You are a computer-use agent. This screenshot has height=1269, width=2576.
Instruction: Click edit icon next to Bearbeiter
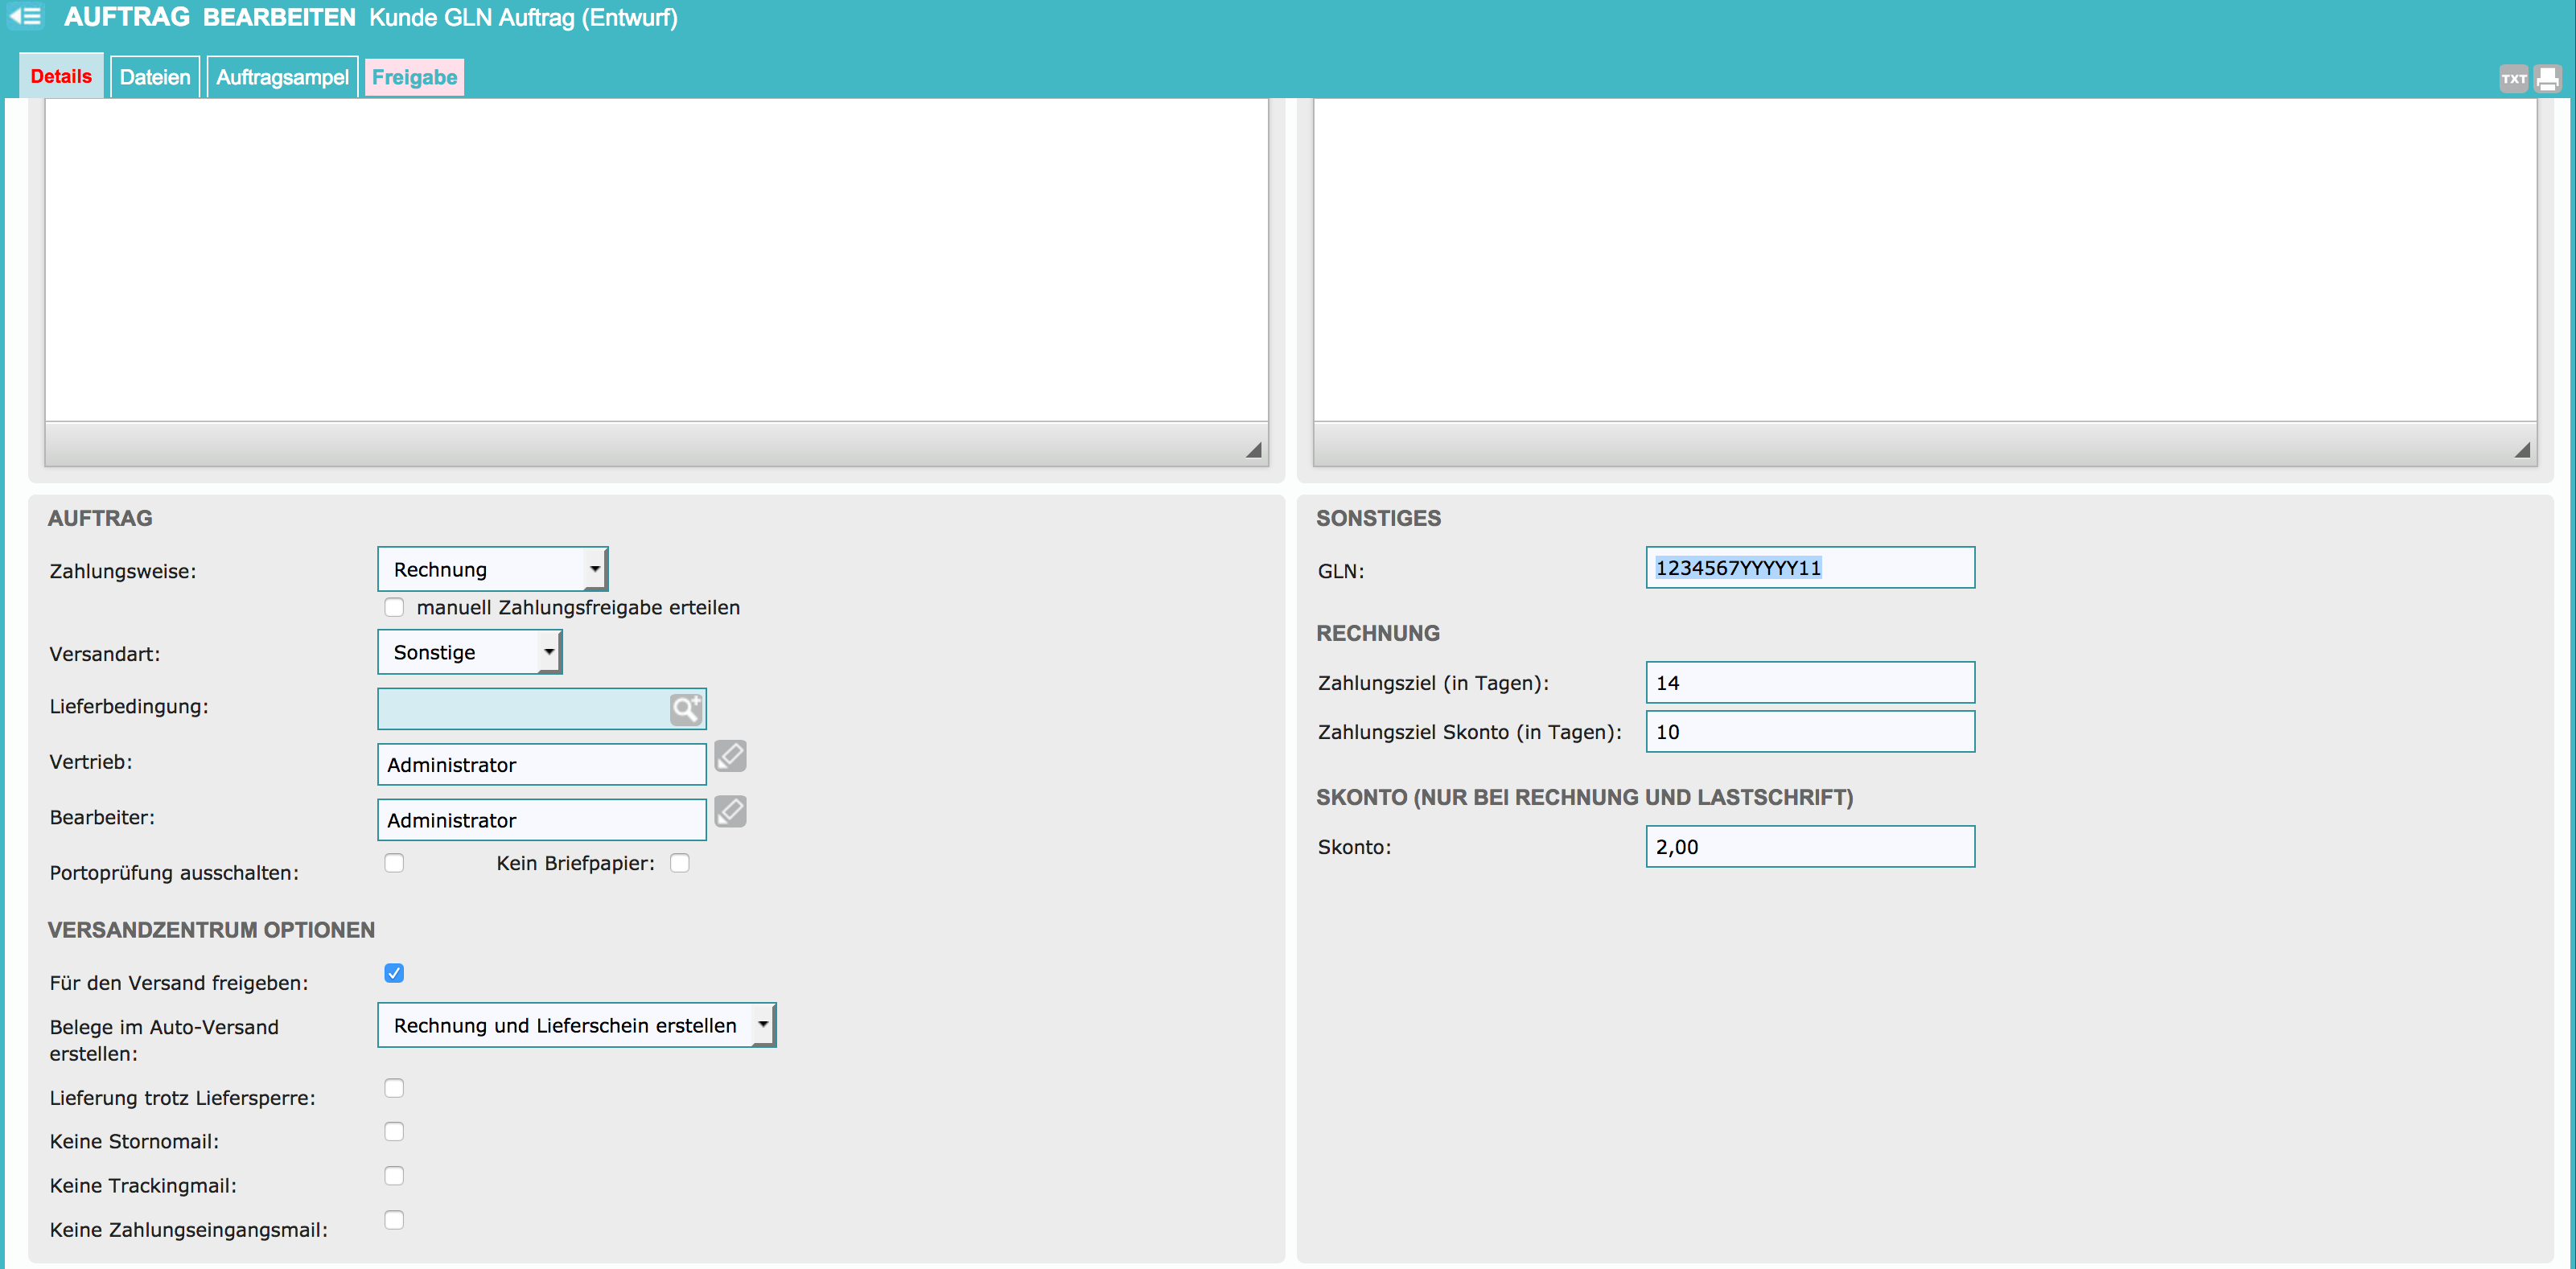click(730, 812)
